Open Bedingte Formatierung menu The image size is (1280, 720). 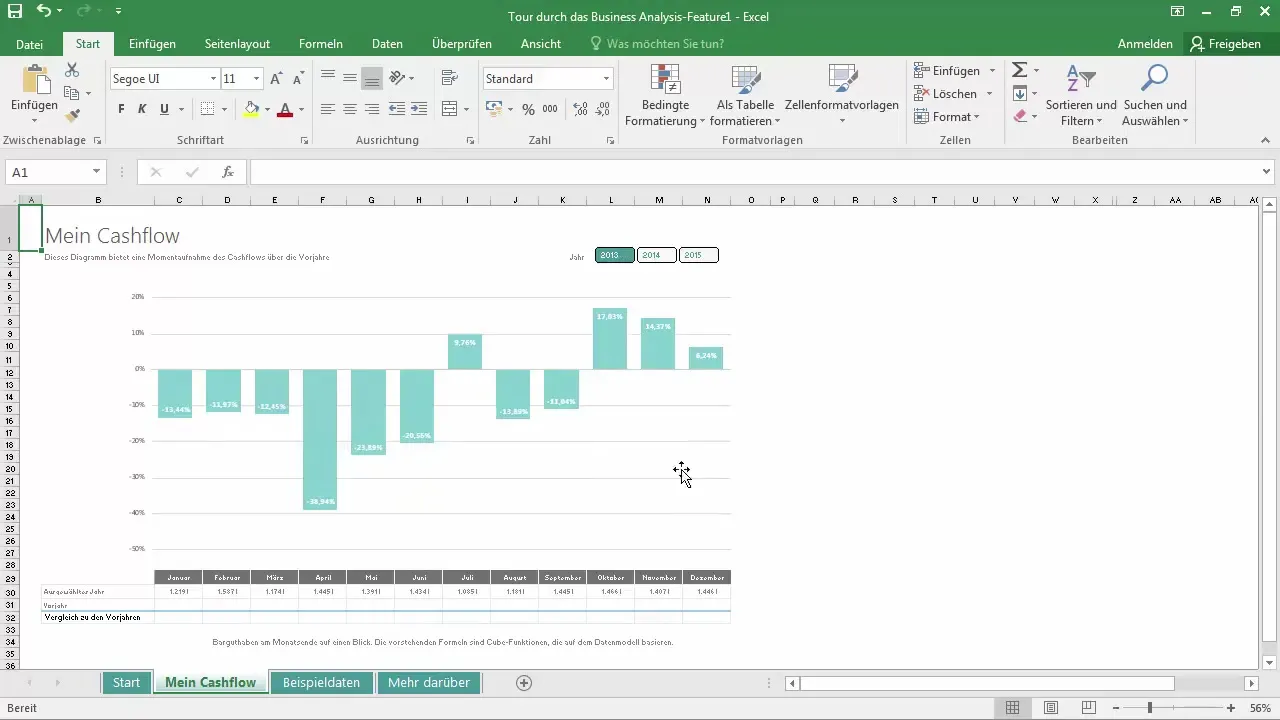point(665,96)
